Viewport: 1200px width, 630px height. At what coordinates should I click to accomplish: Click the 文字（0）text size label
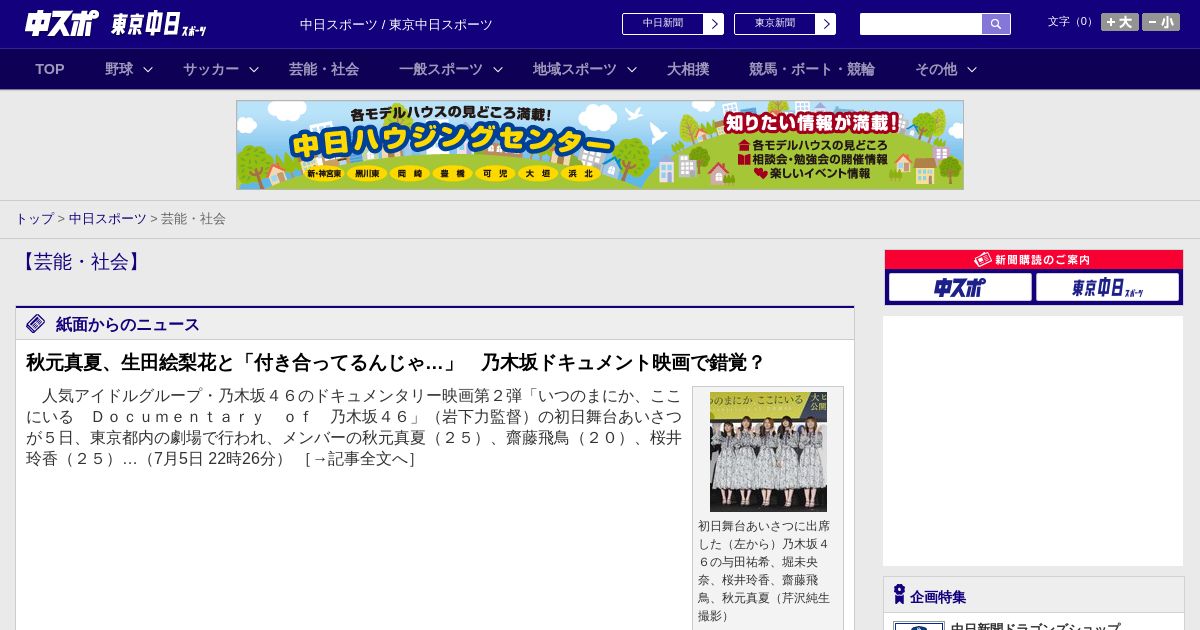1072,22
